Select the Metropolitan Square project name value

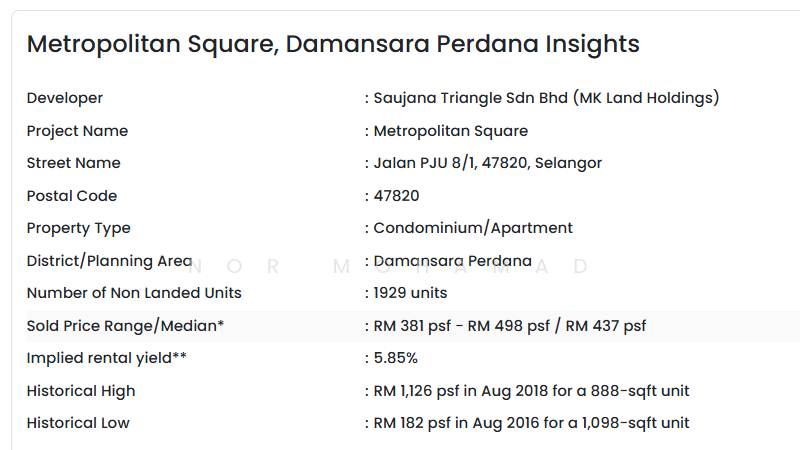pos(450,131)
